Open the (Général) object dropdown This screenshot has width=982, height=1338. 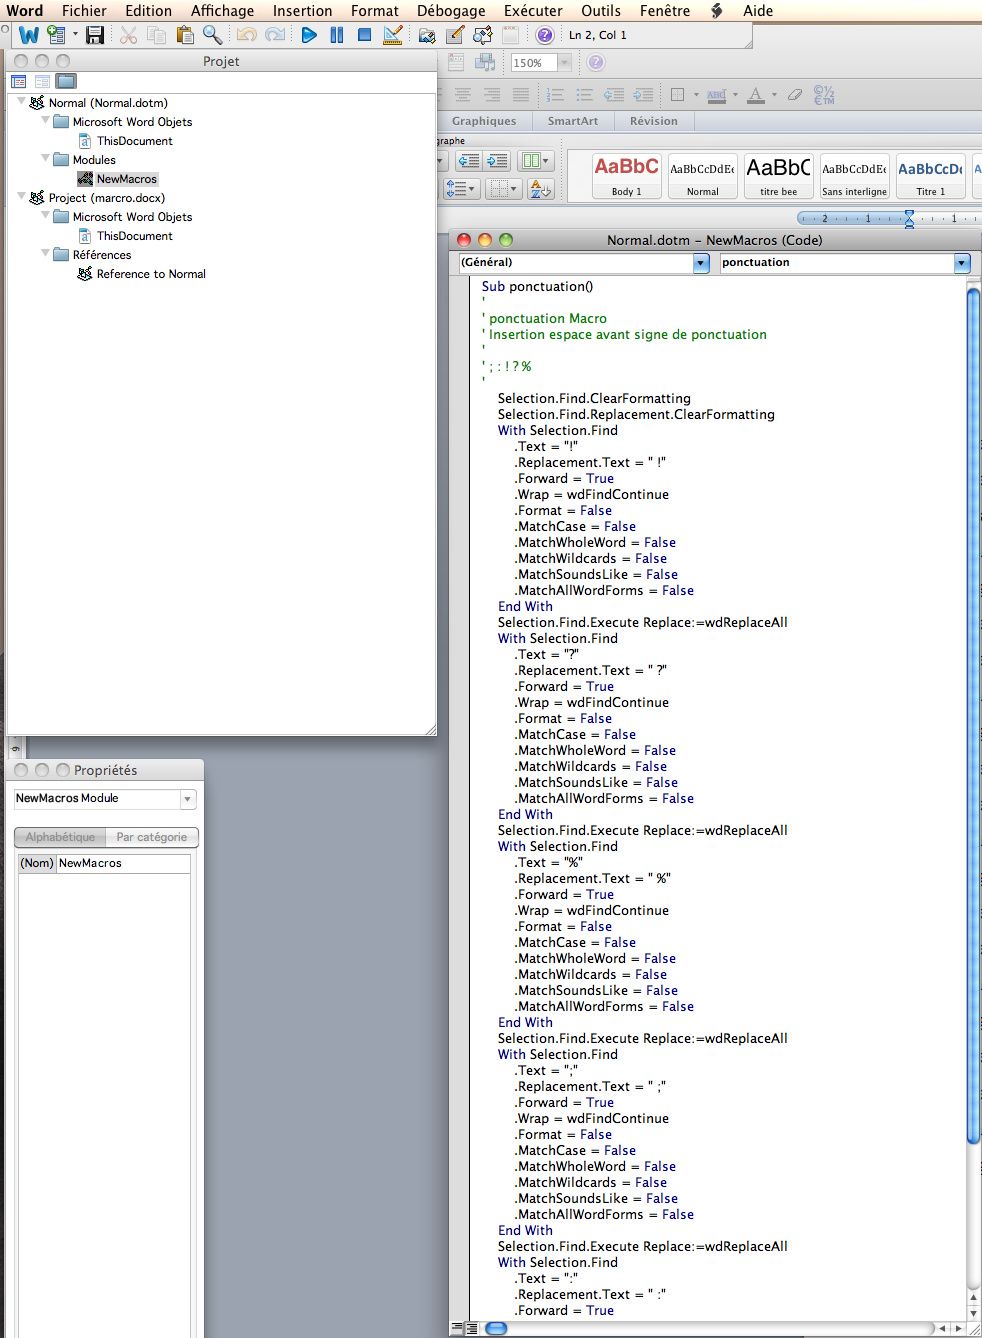point(701,263)
